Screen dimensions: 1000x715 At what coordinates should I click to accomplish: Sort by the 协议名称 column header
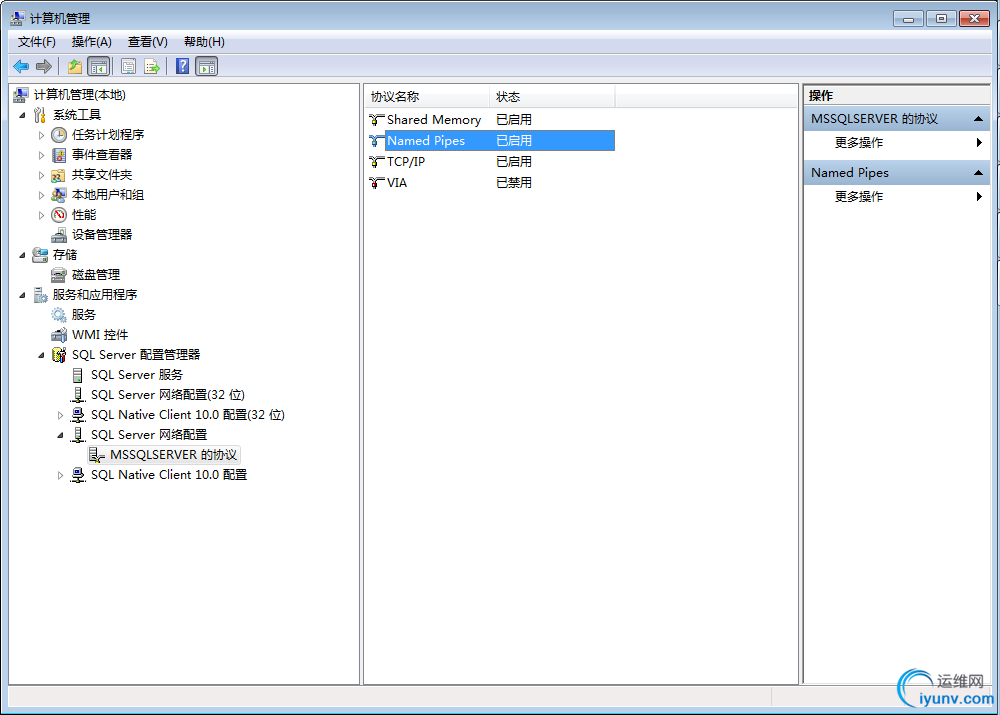coord(427,97)
